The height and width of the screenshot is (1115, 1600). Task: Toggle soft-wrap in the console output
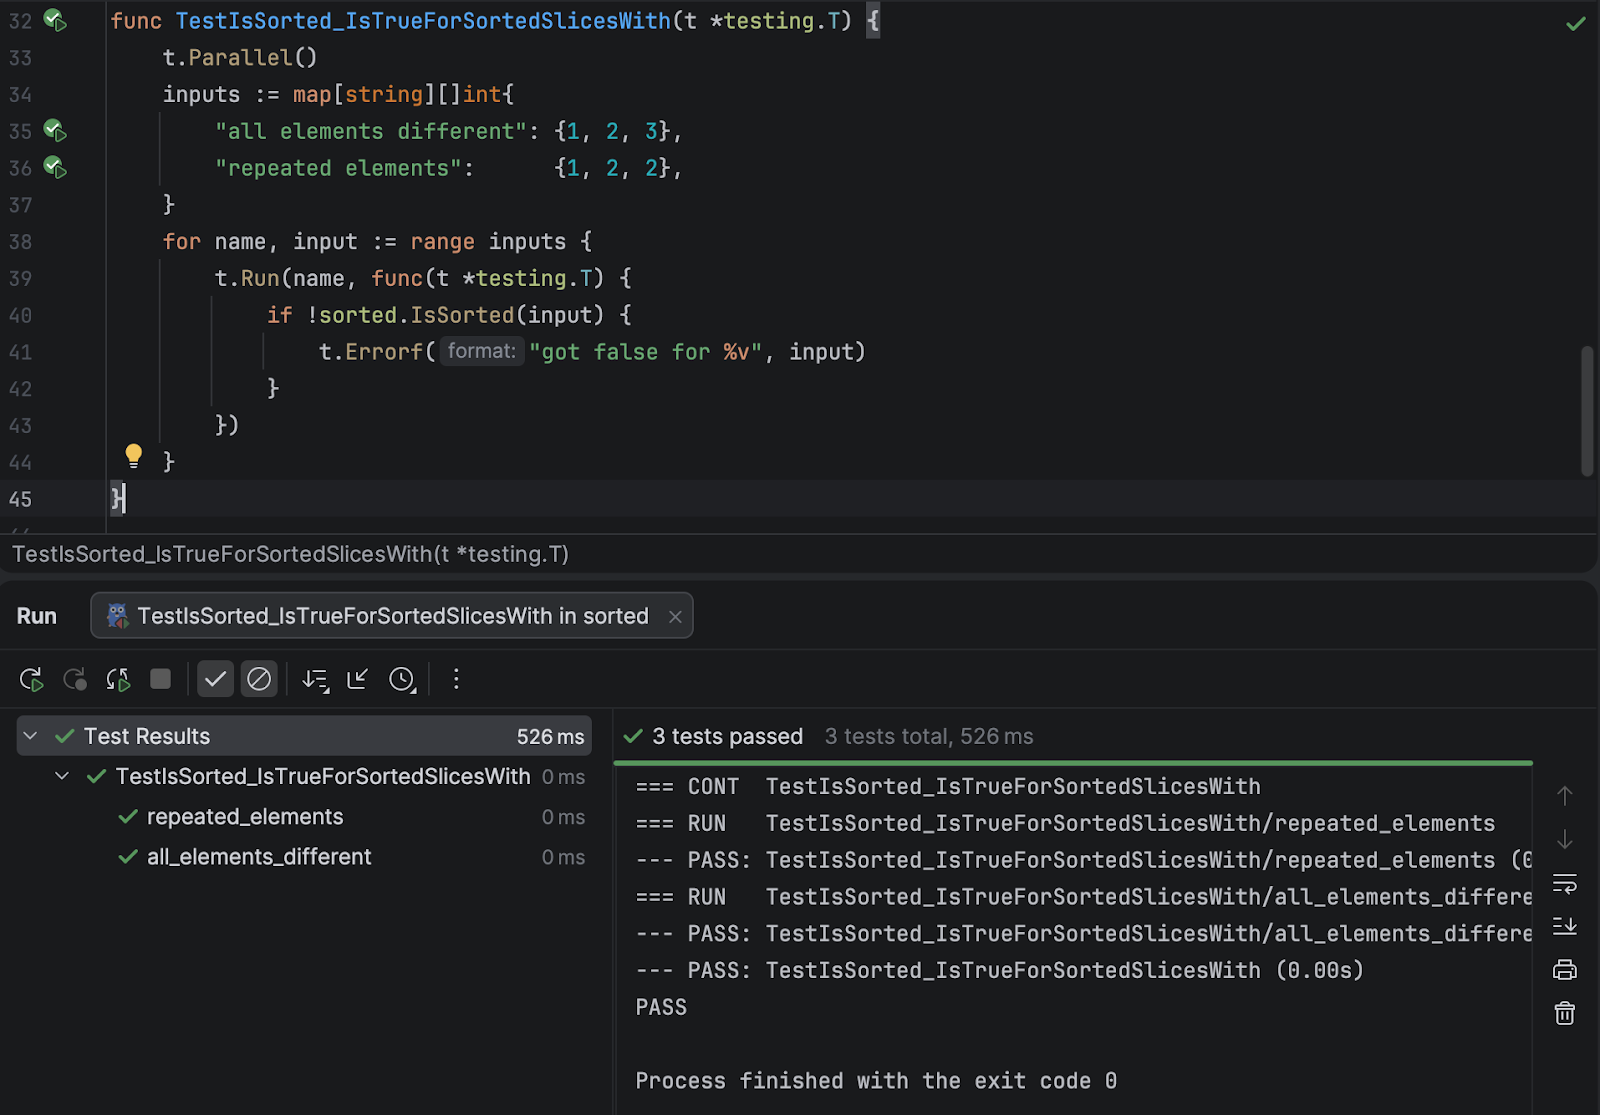(x=1564, y=884)
